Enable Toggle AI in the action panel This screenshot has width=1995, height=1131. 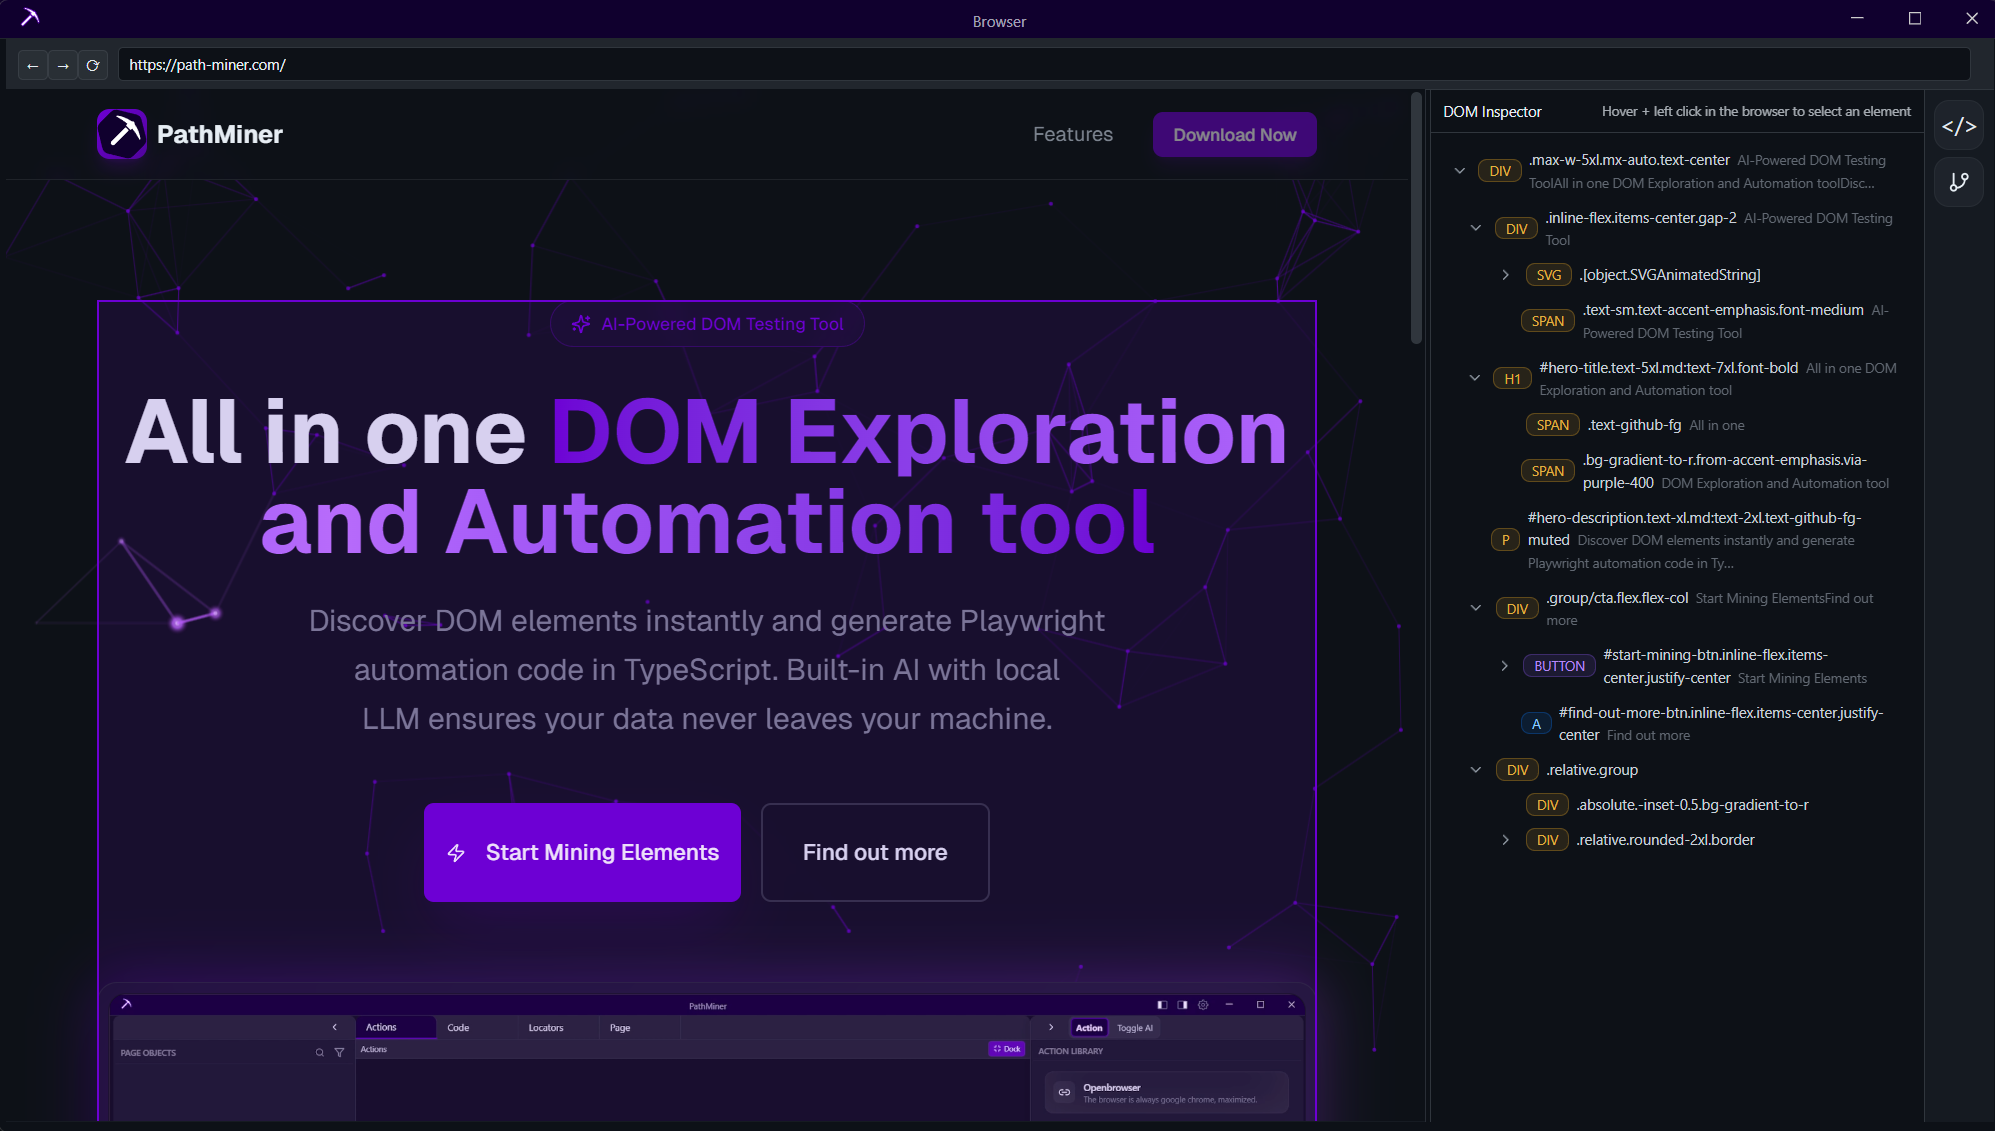[x=1135, y=1027]
